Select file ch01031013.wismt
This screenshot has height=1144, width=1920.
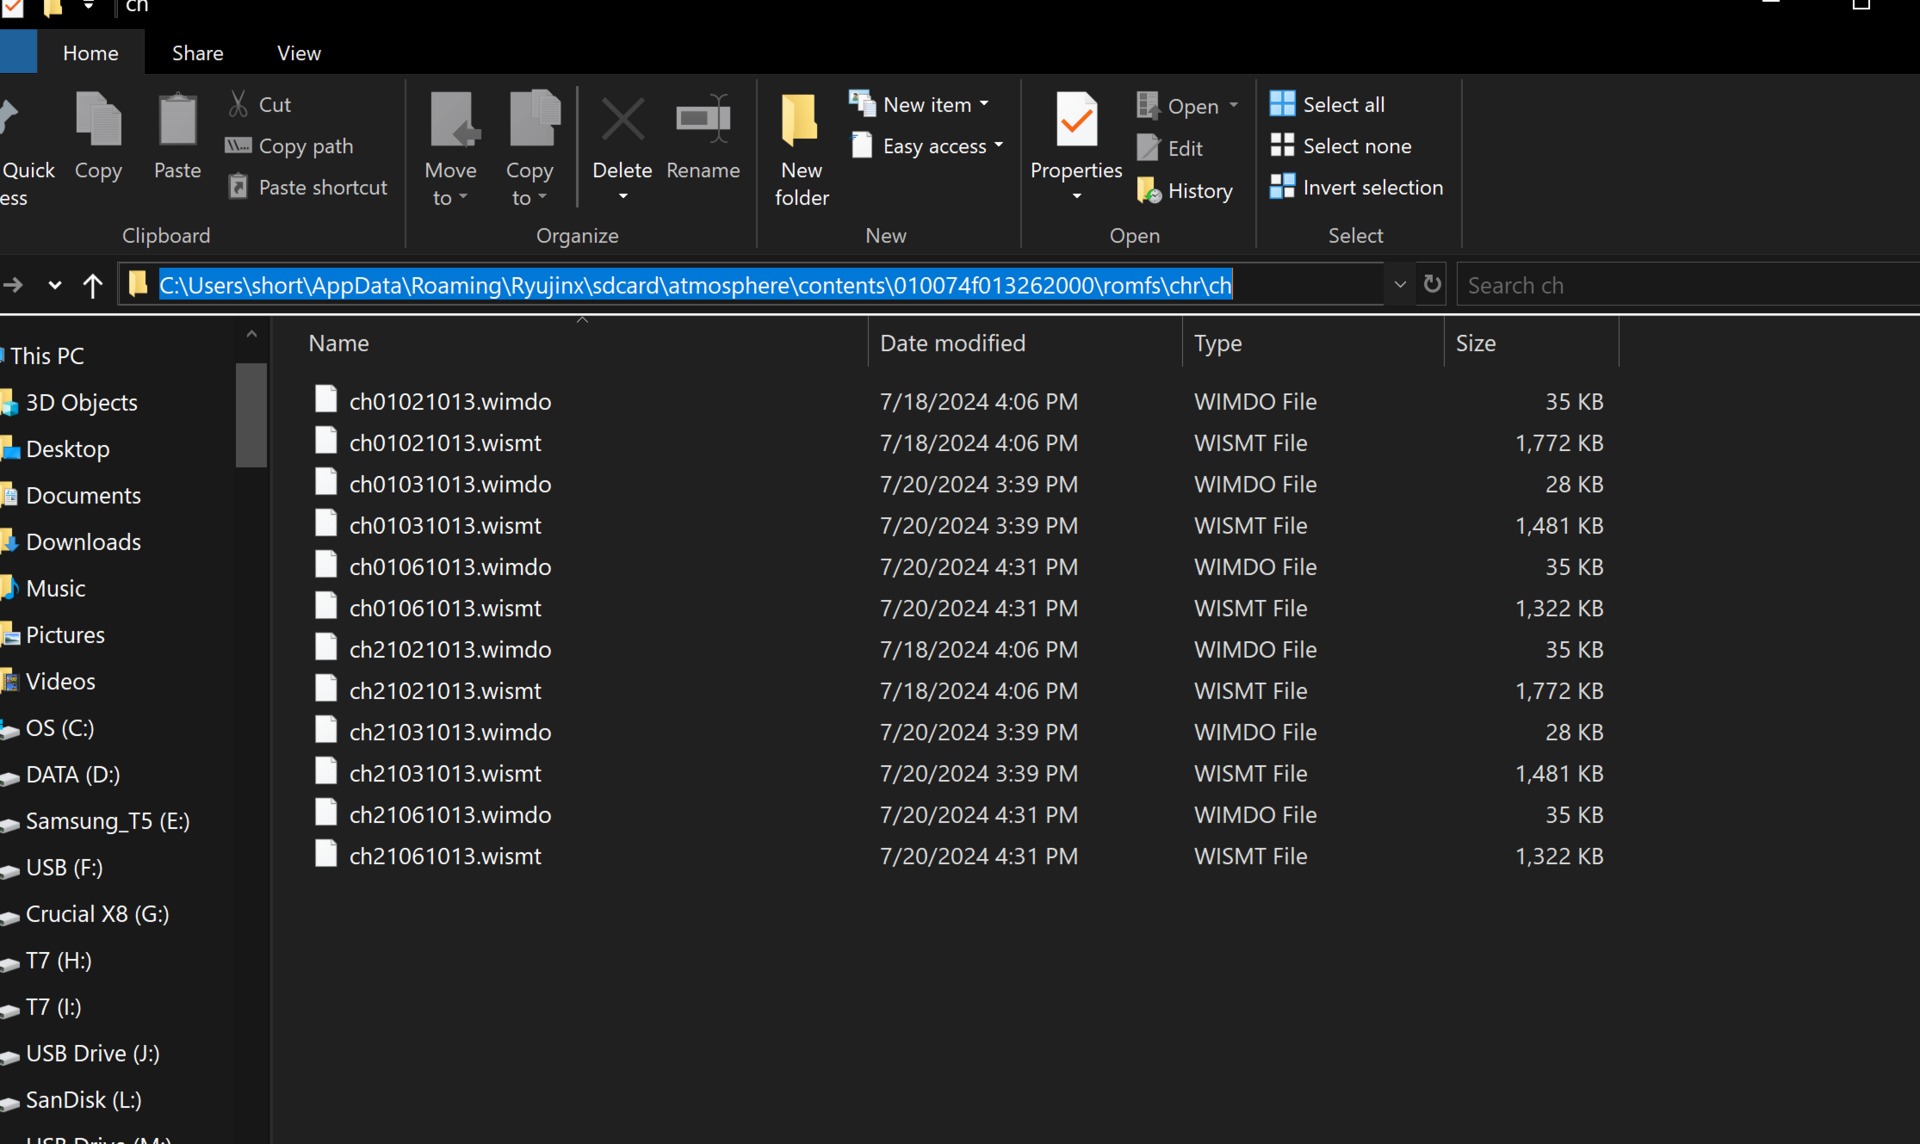[445, 525]
